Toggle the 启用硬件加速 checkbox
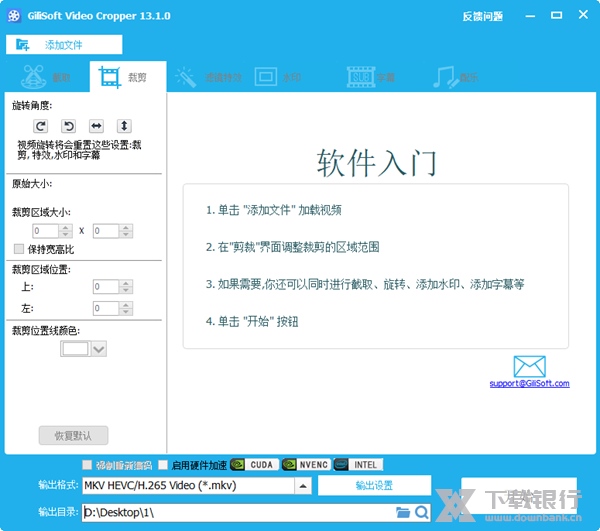 pos(163,465)
